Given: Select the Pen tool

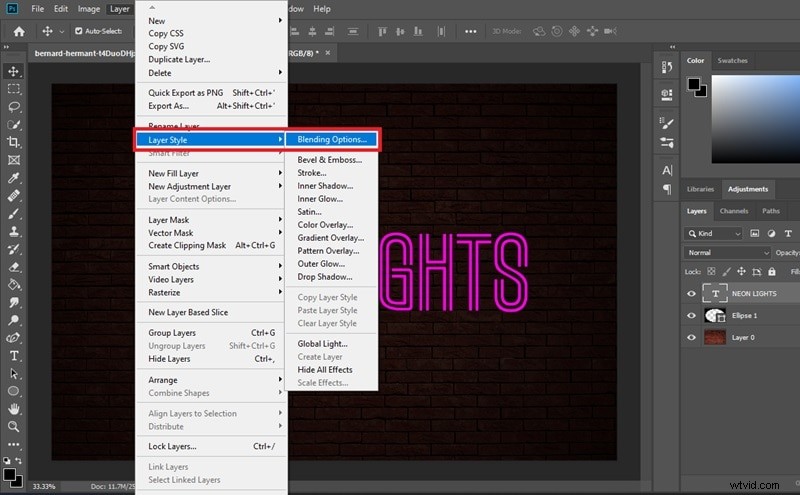Looking at the screenshot, I should click(x=14, y=338).
